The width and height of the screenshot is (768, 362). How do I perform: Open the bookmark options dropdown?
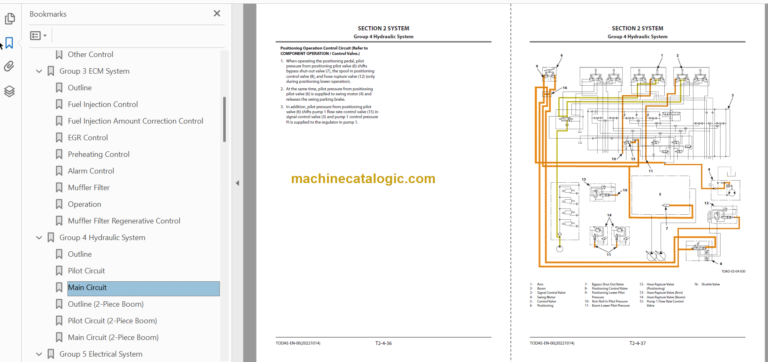pos(38,35)
